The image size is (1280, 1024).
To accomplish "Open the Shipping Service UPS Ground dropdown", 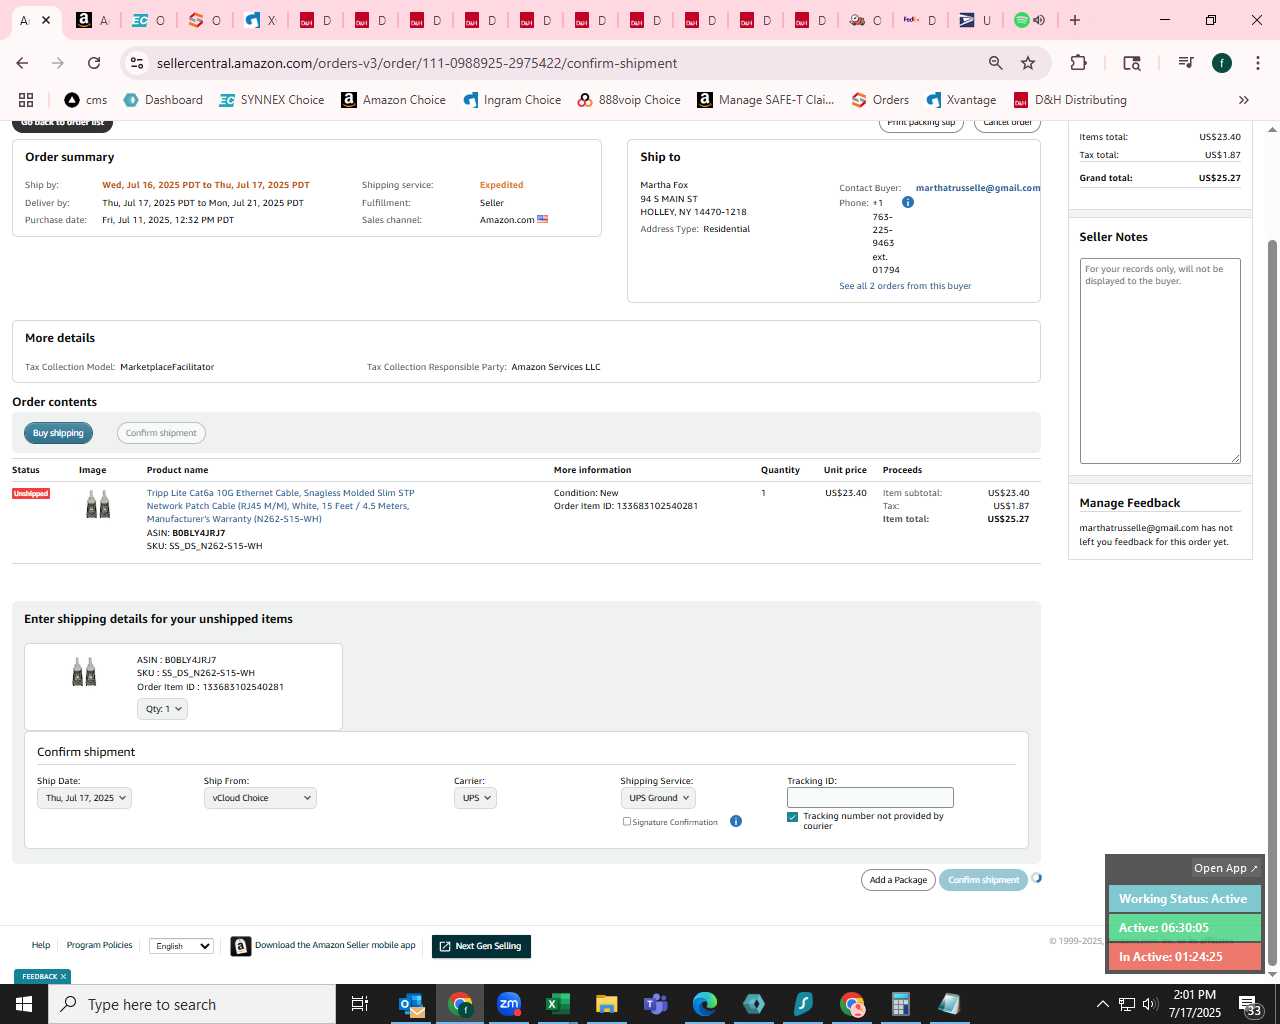I will 658,798.
